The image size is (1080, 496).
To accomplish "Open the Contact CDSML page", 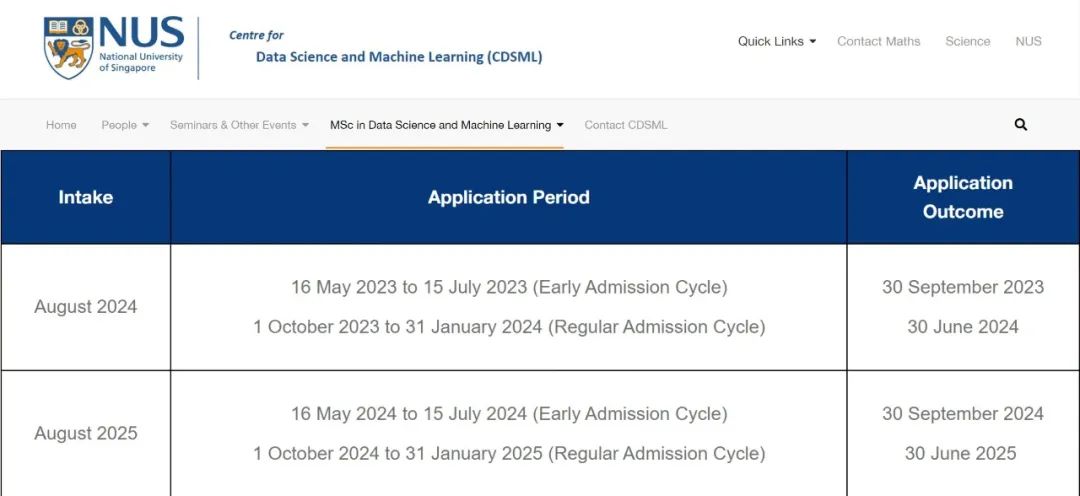I will point(625,125).
